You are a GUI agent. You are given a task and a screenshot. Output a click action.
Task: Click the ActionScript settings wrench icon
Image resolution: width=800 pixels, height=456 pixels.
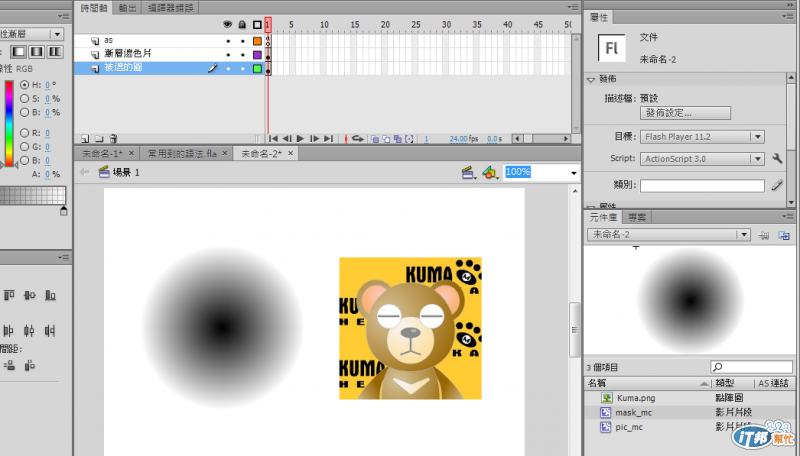(x=777, y=159)
